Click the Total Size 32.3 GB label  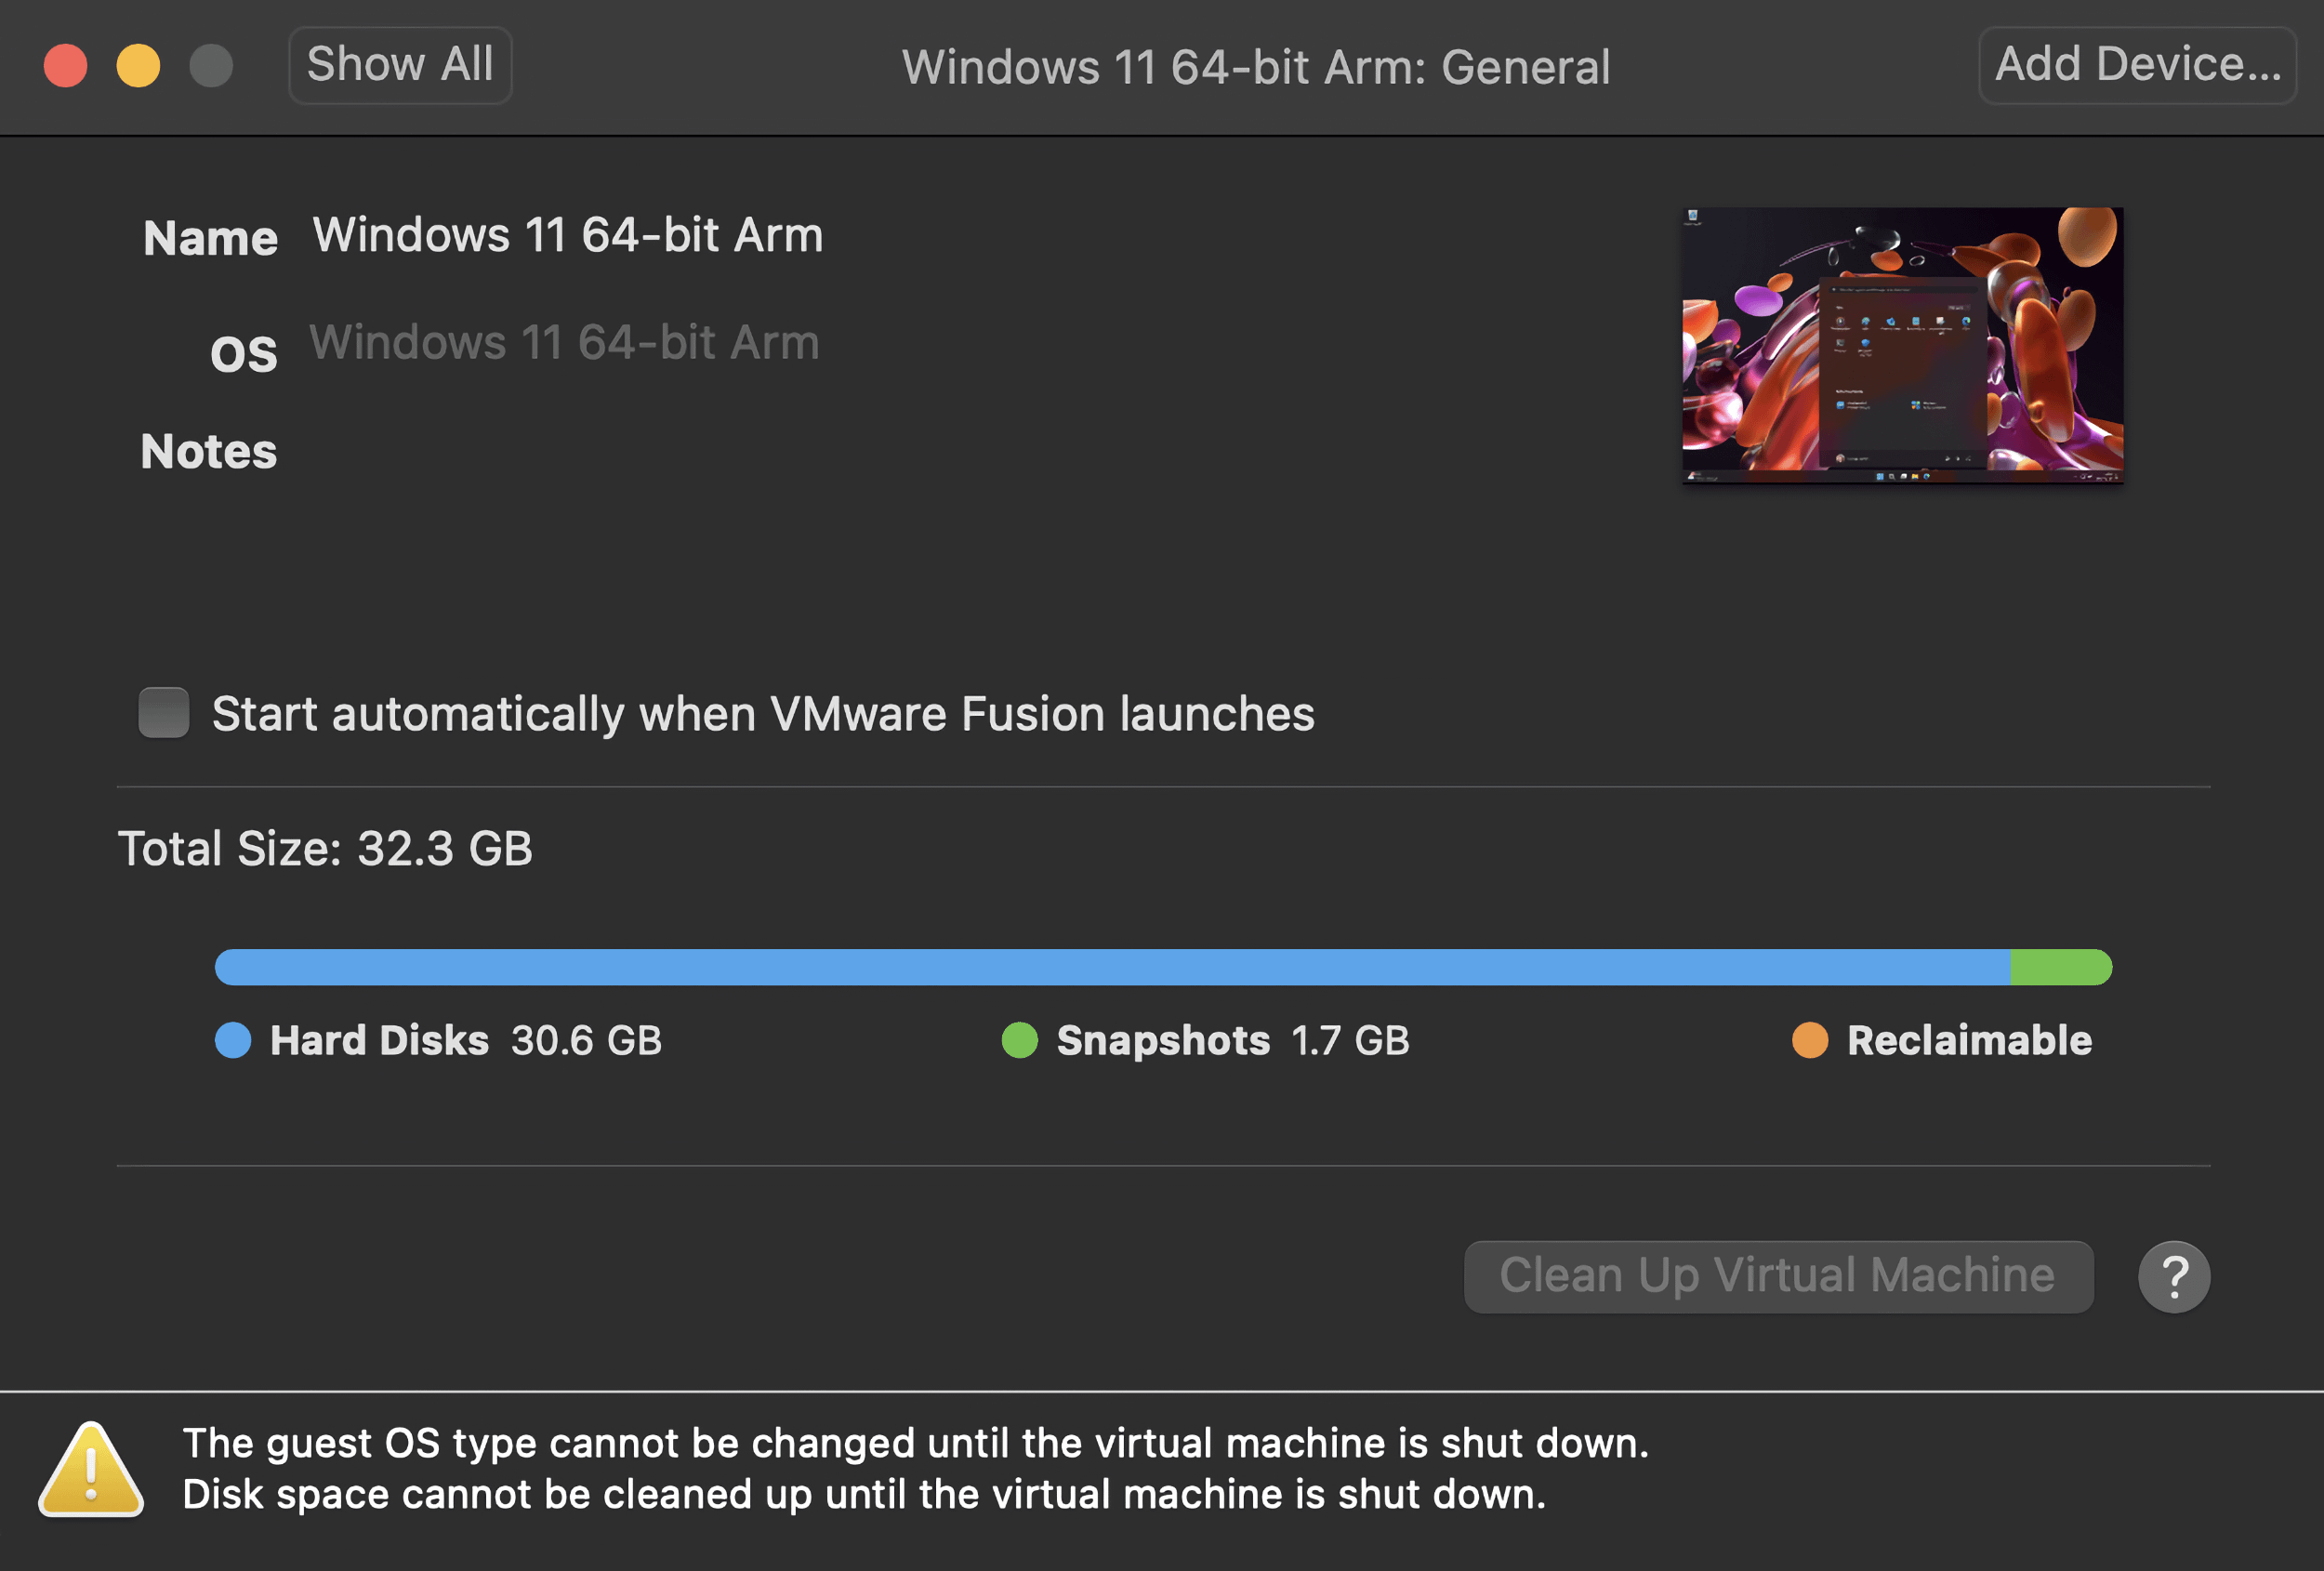coord(326,847)
